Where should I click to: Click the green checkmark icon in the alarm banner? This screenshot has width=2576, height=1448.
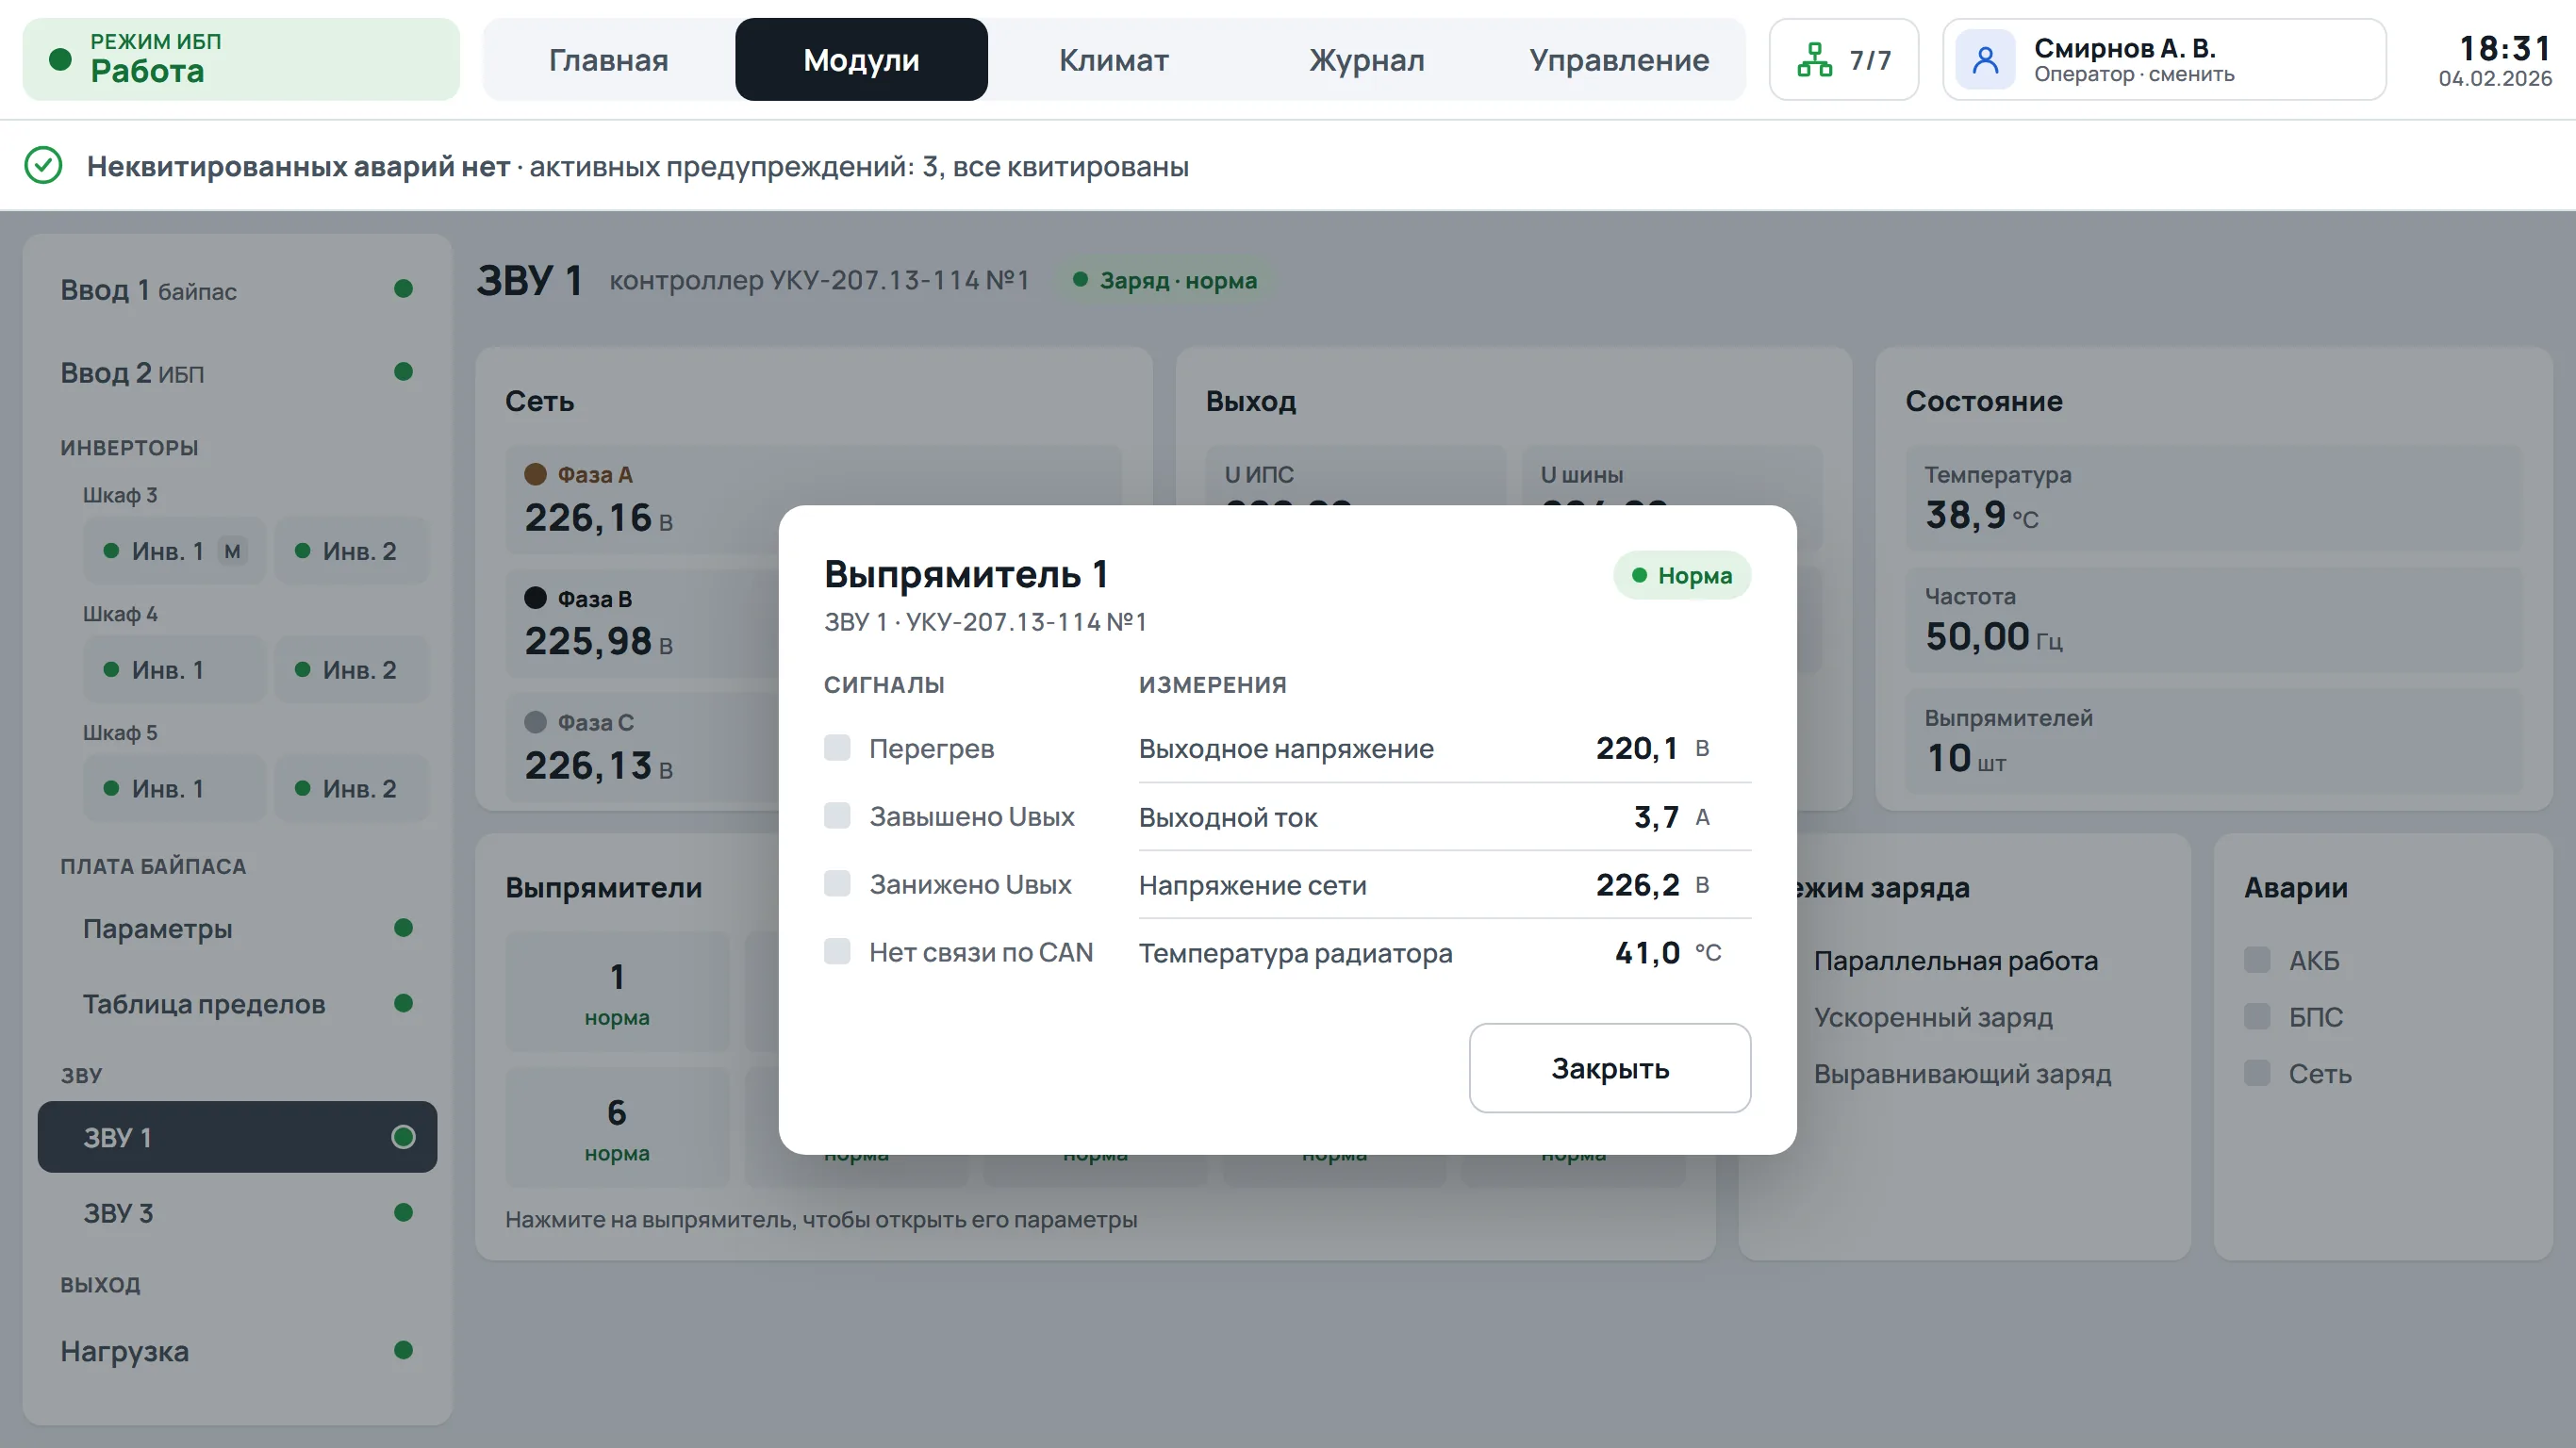(43, 165)
